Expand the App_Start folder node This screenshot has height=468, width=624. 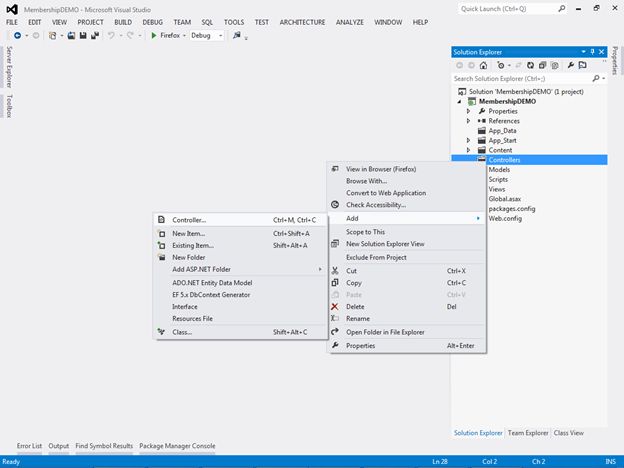tap(468, 140)
